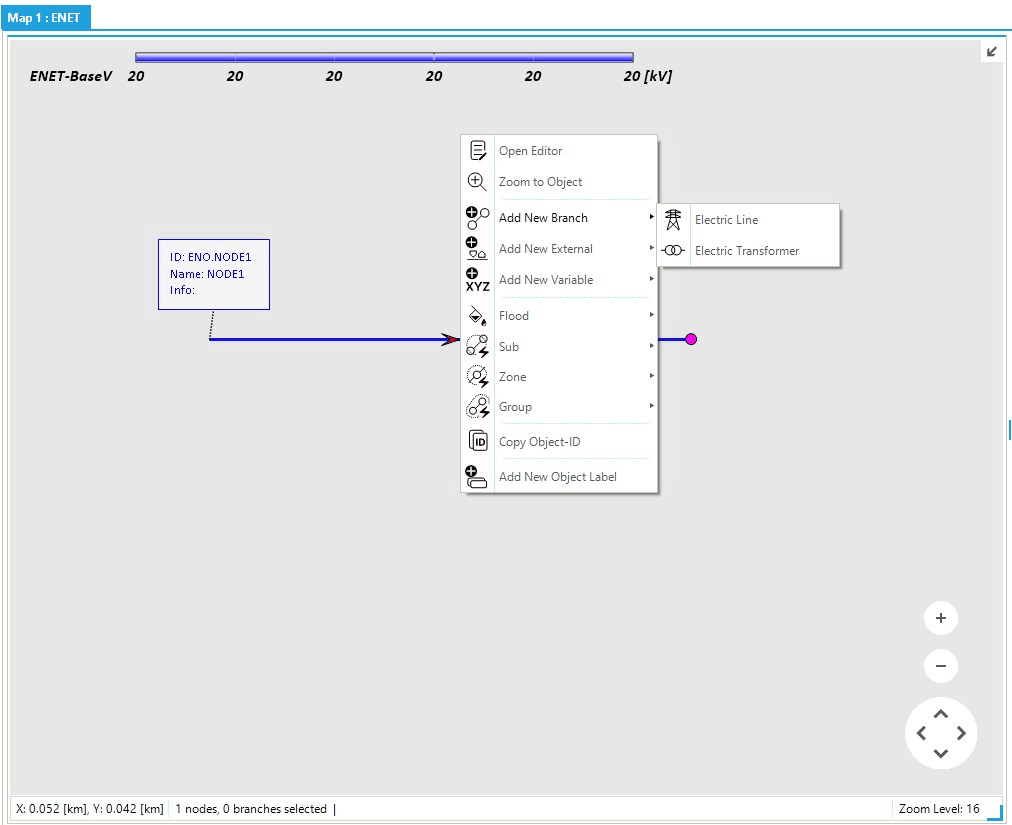Expand the Zone submenu arrow
1012x825 pixels.
click(651, 377)
